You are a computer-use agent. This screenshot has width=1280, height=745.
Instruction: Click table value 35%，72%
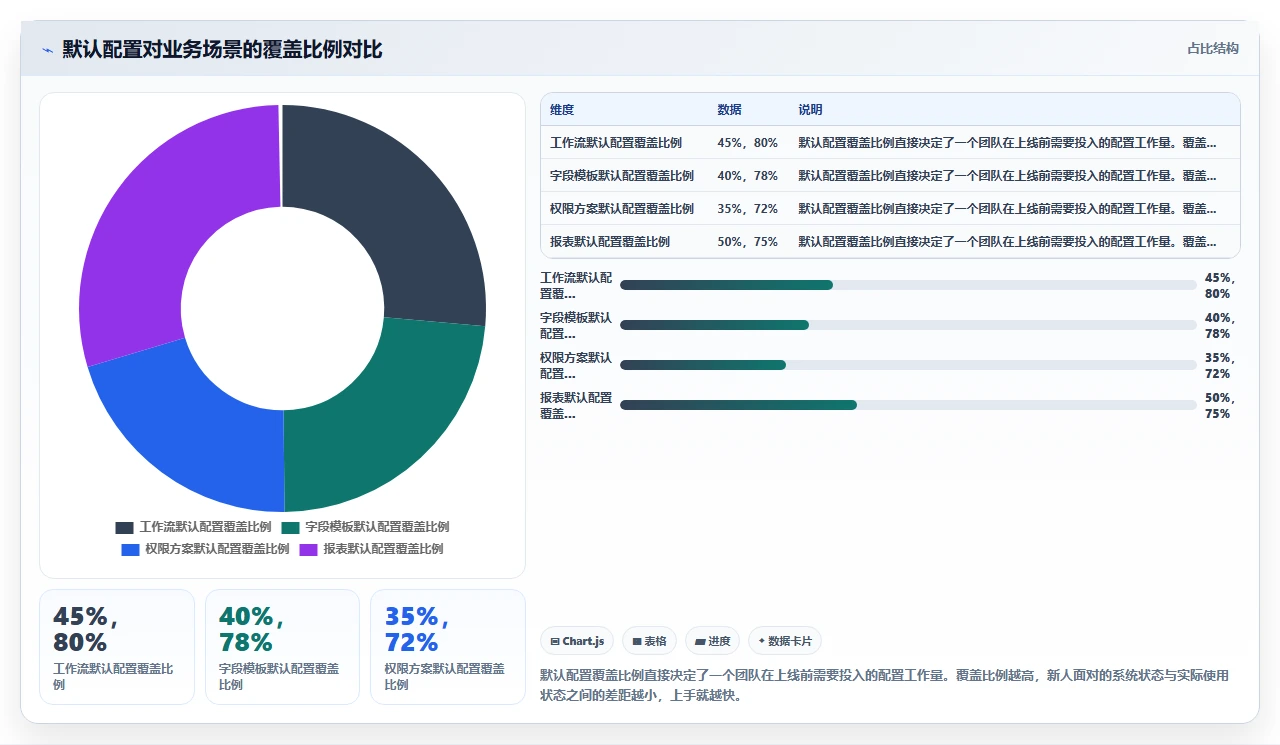747,209
